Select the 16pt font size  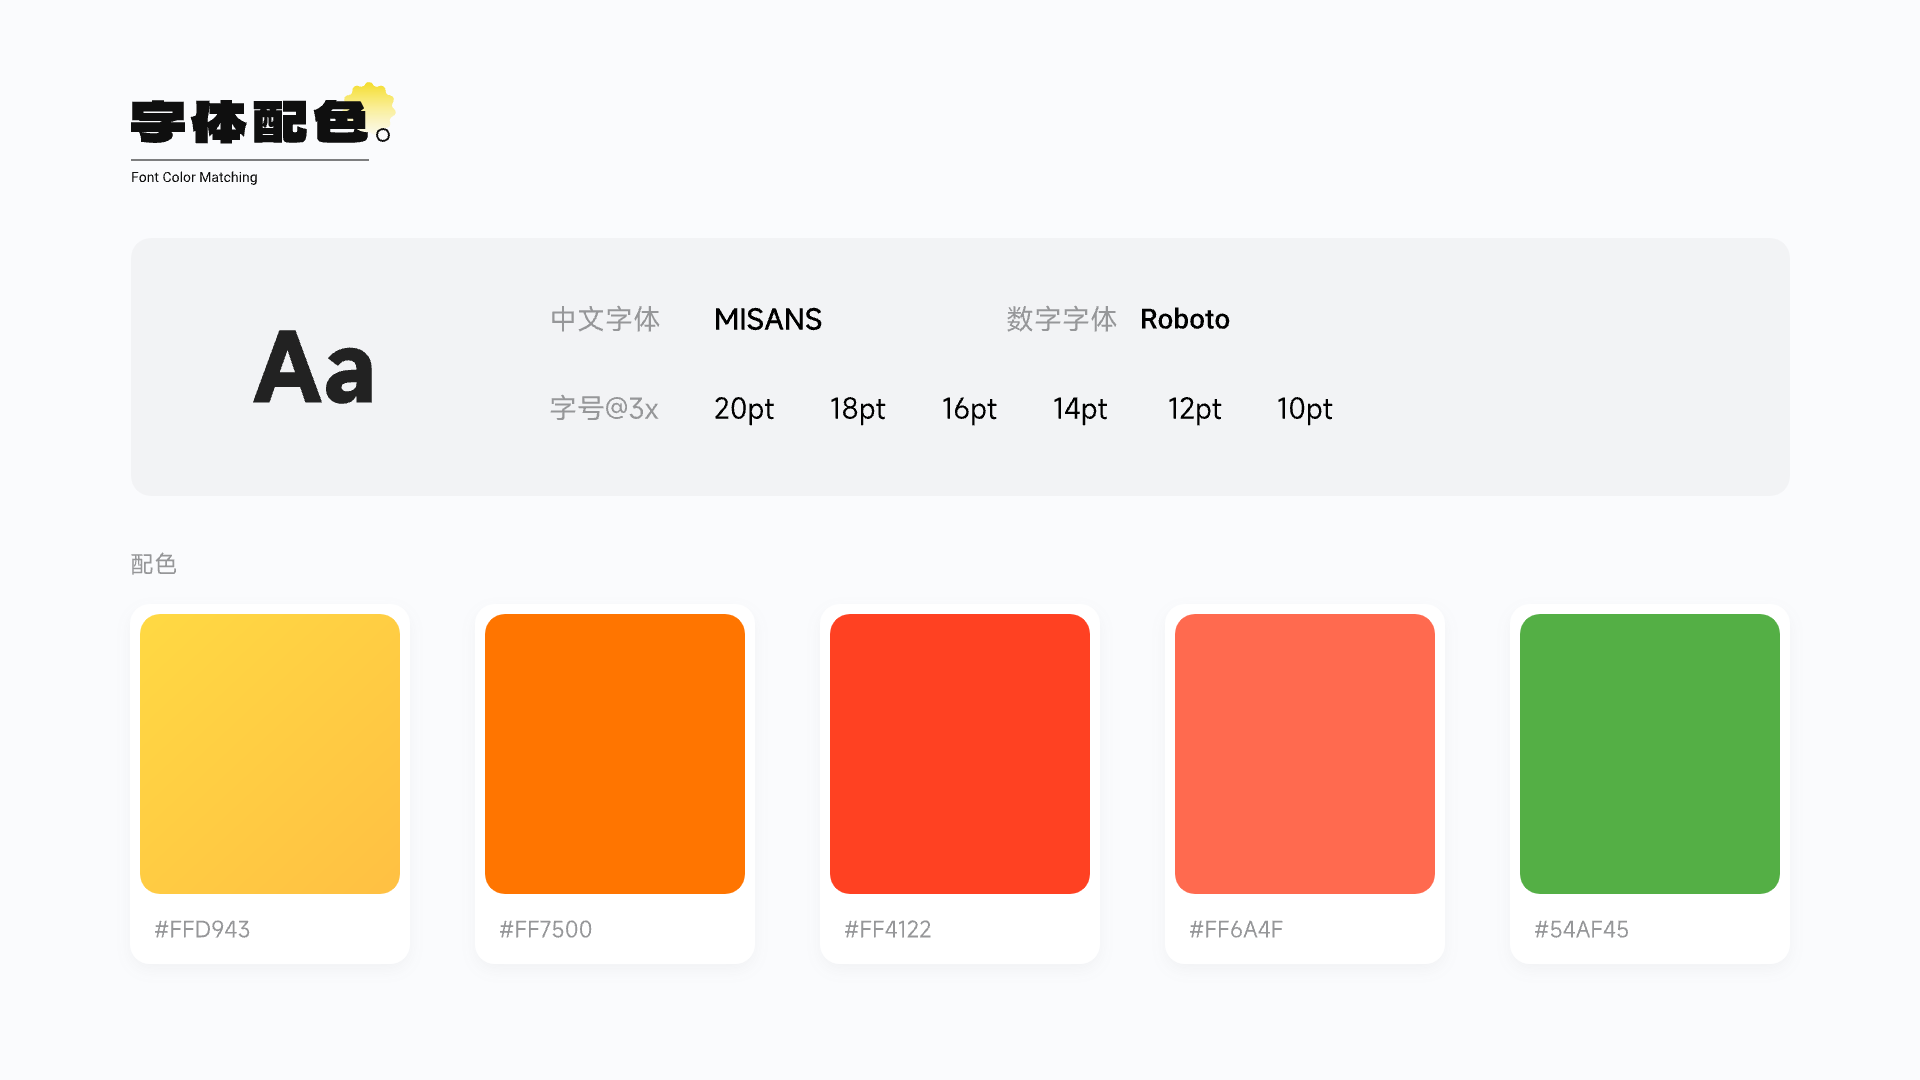[x=969, y=409]
